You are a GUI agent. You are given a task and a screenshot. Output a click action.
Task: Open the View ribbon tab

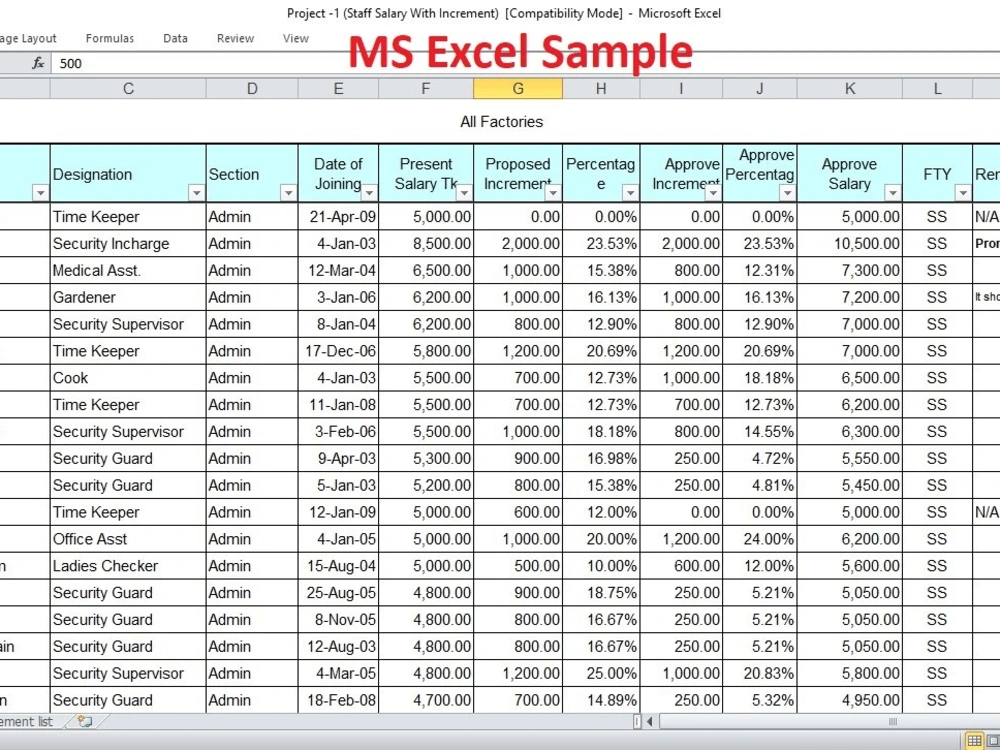tap(296, 38)
